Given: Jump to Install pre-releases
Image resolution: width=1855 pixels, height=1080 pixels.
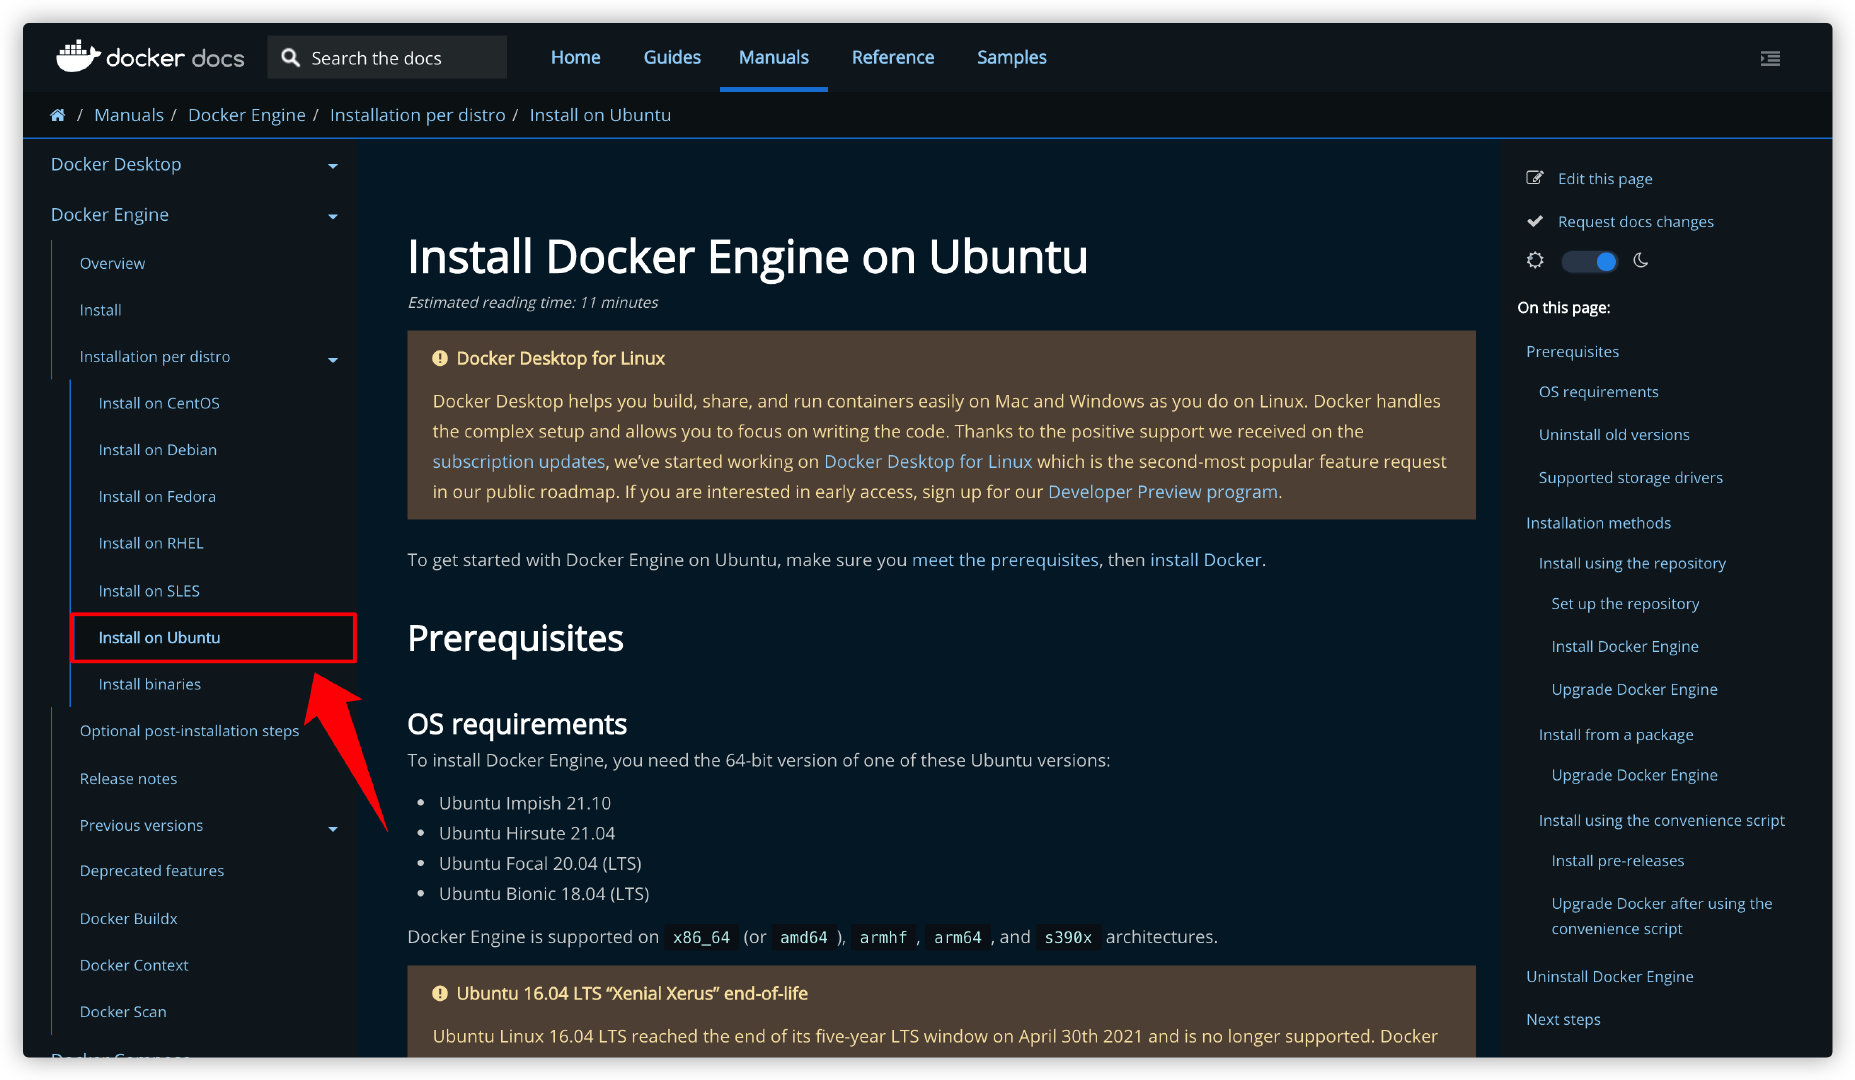Looking at the screenshot, I should tap(1618, 861).
